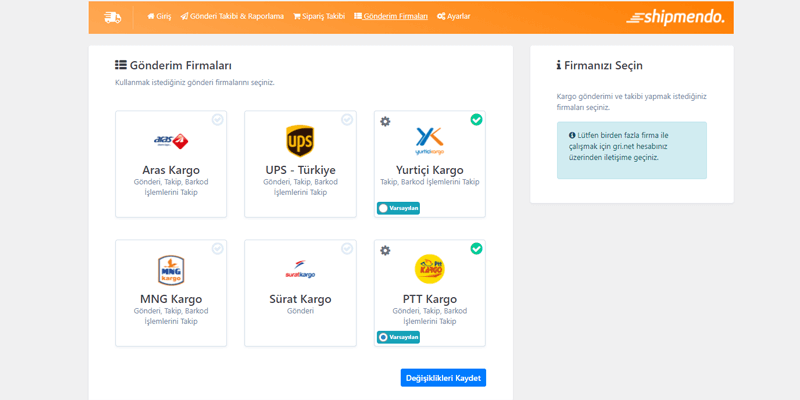Screen dimensions: 800x400
Task: Click the shipmendo brand logo
Action: pos(675,17)
